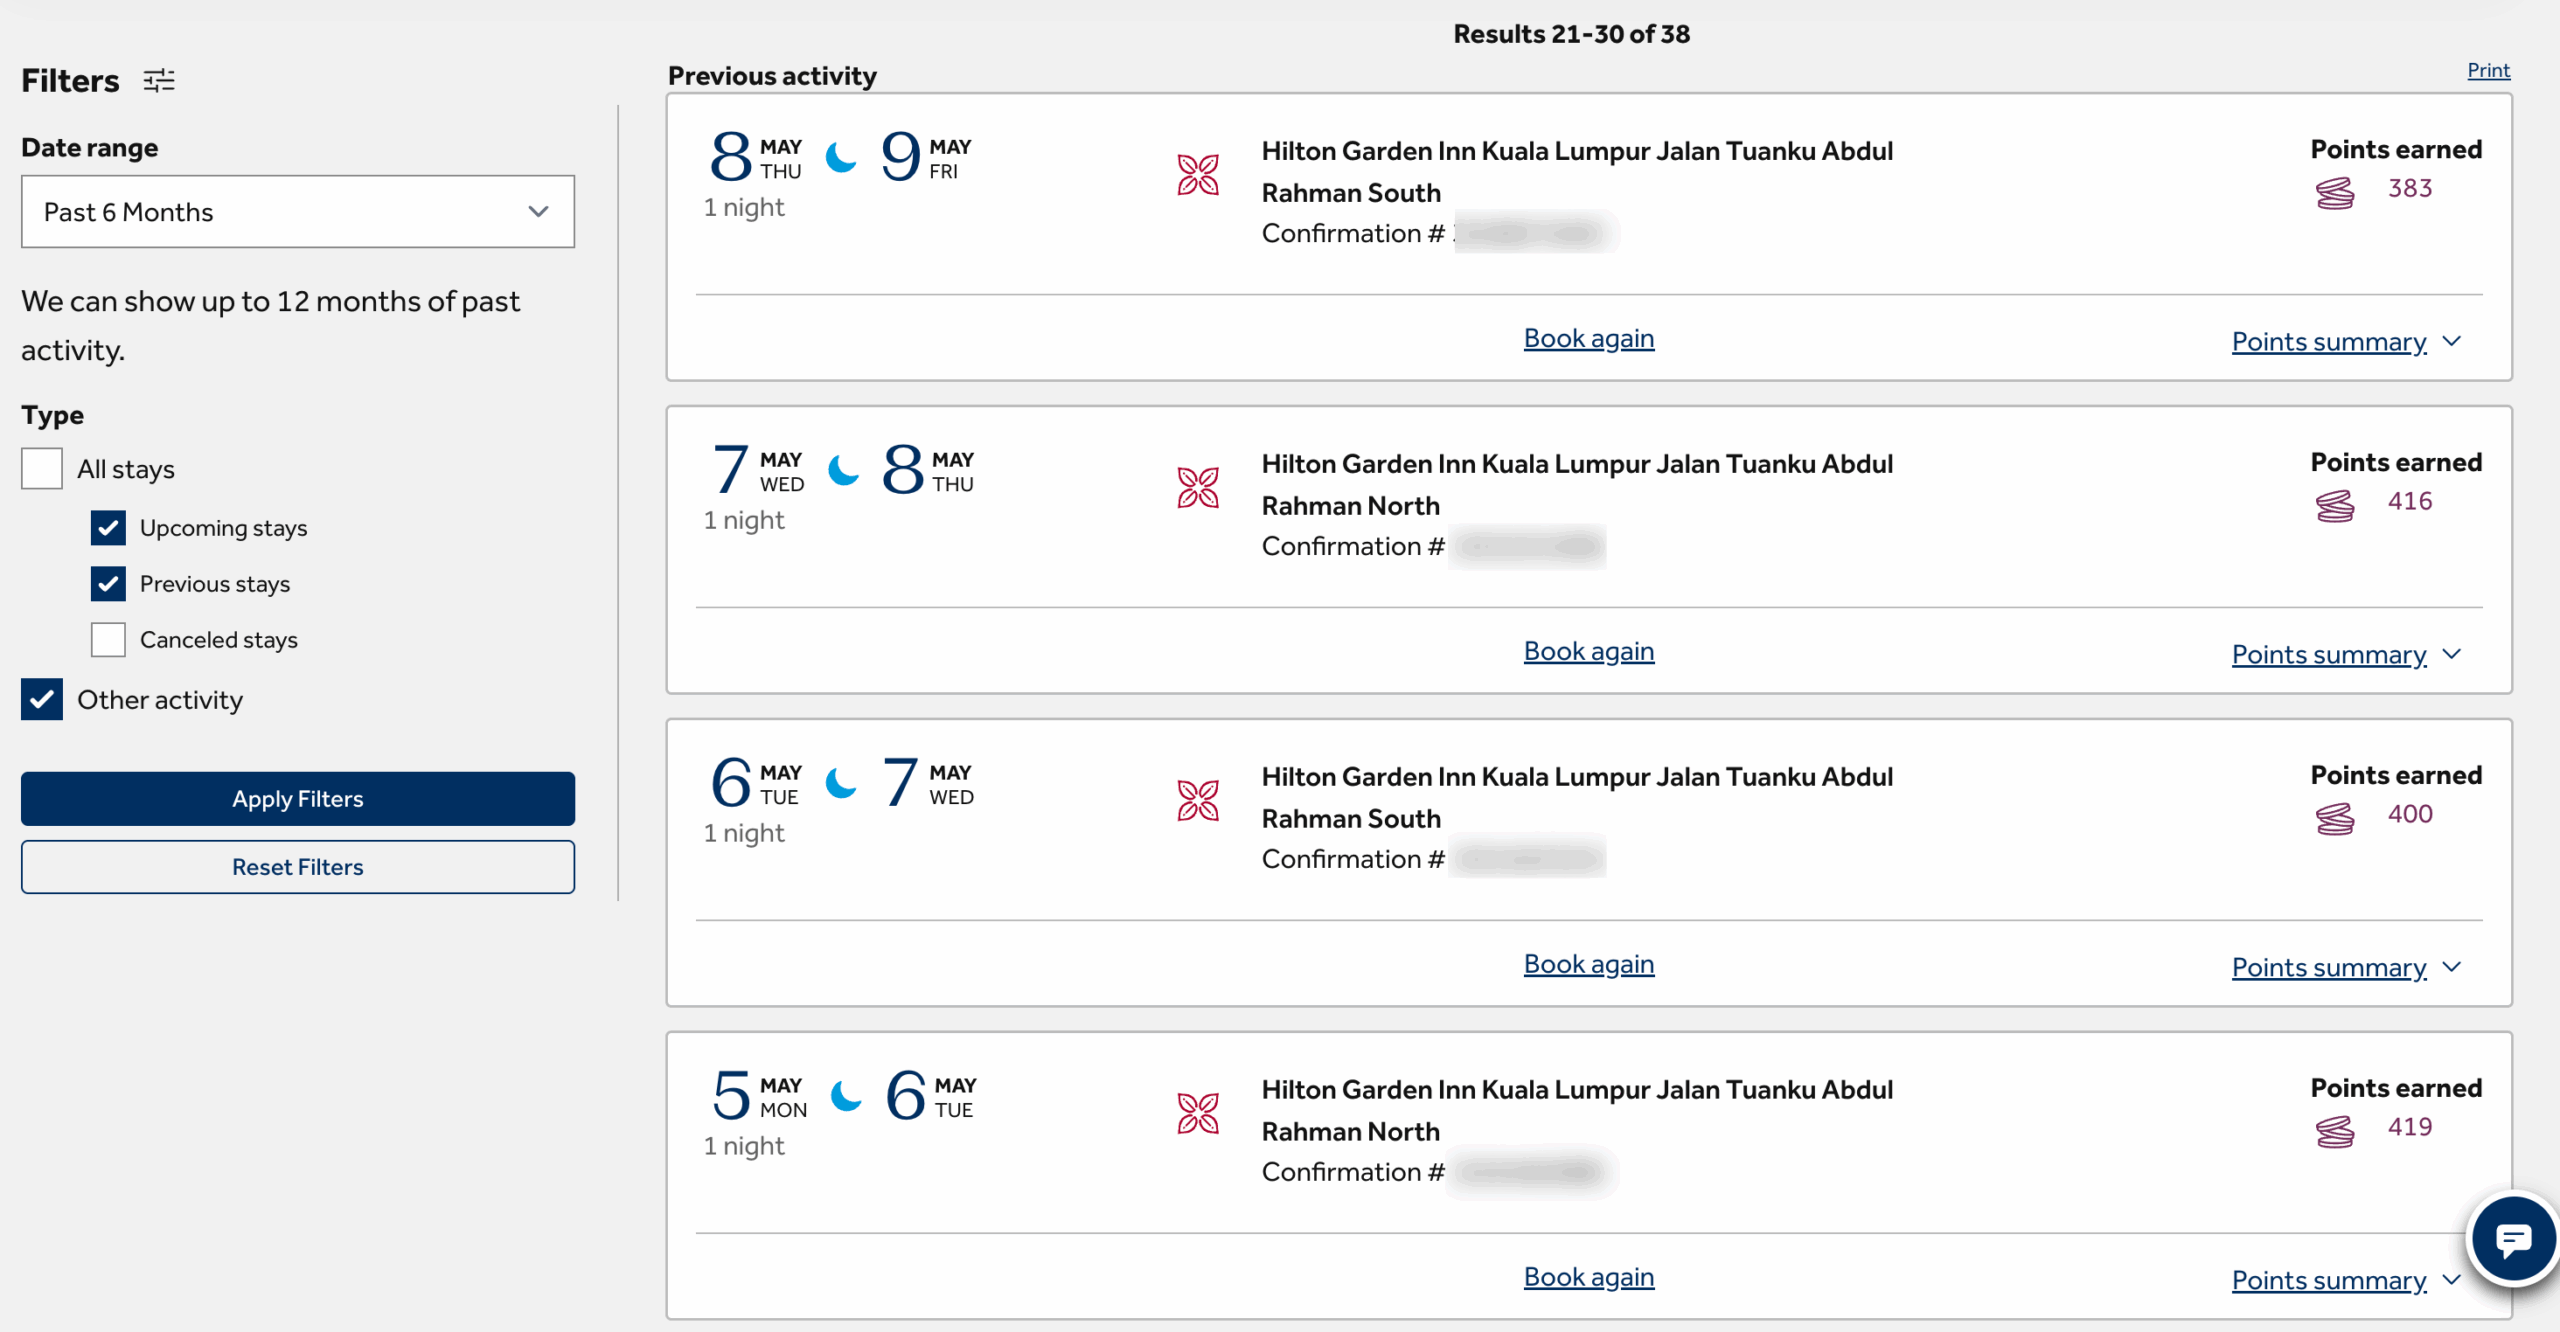
Task: Click the Print link at the top right
Action: click(x=2488, y=69)
